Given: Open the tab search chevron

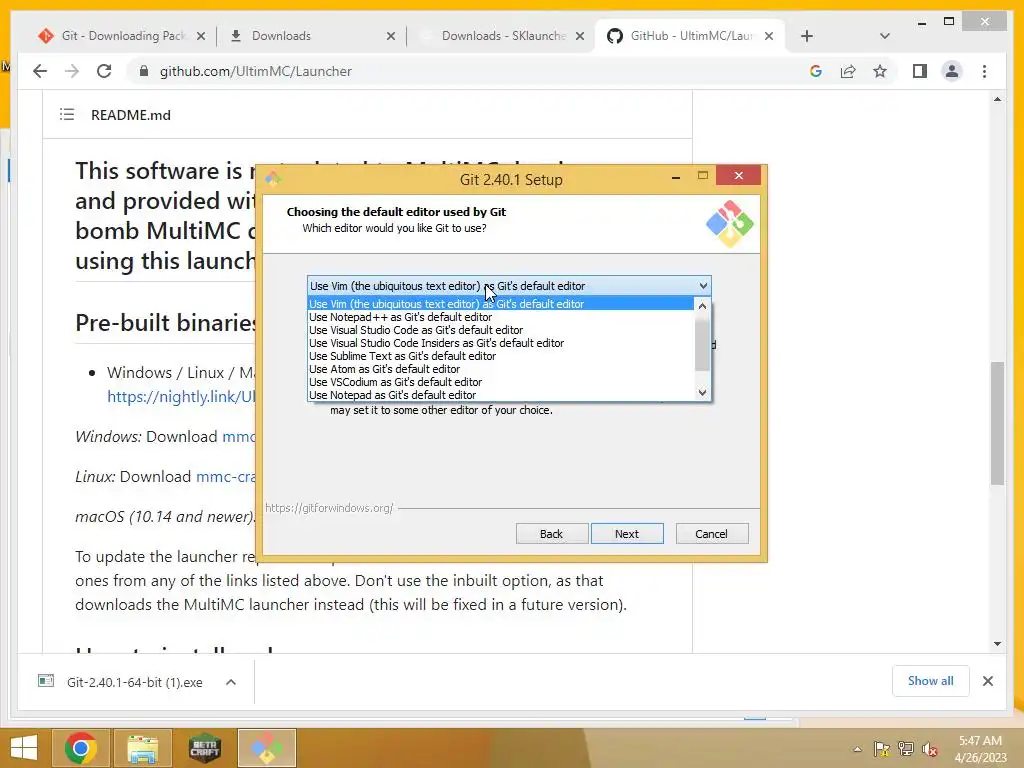Looking at the screenshot, I should [885, 36].
